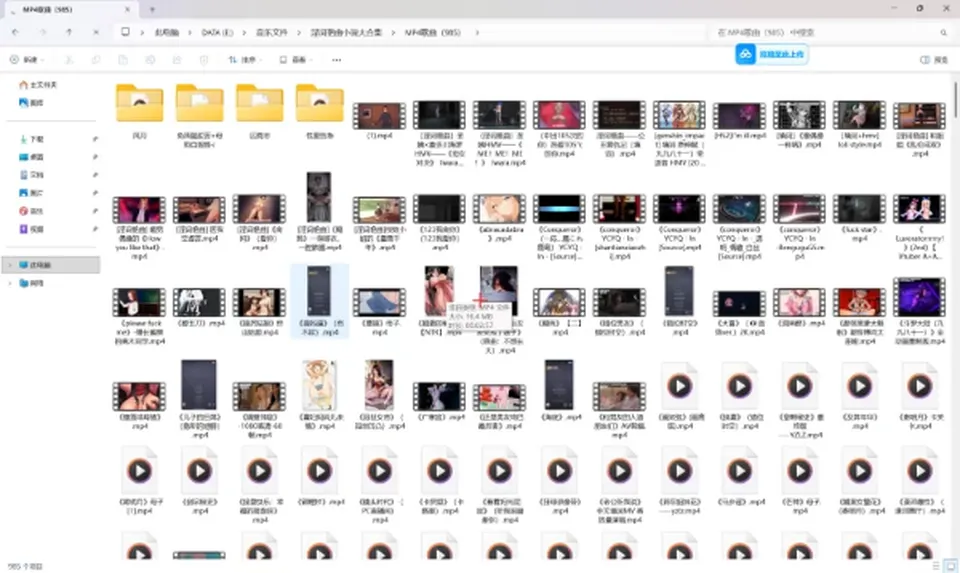This screenshot has width=960, height=573.
Task: Open Documents in the sidebar
Action: click(32, 174)
